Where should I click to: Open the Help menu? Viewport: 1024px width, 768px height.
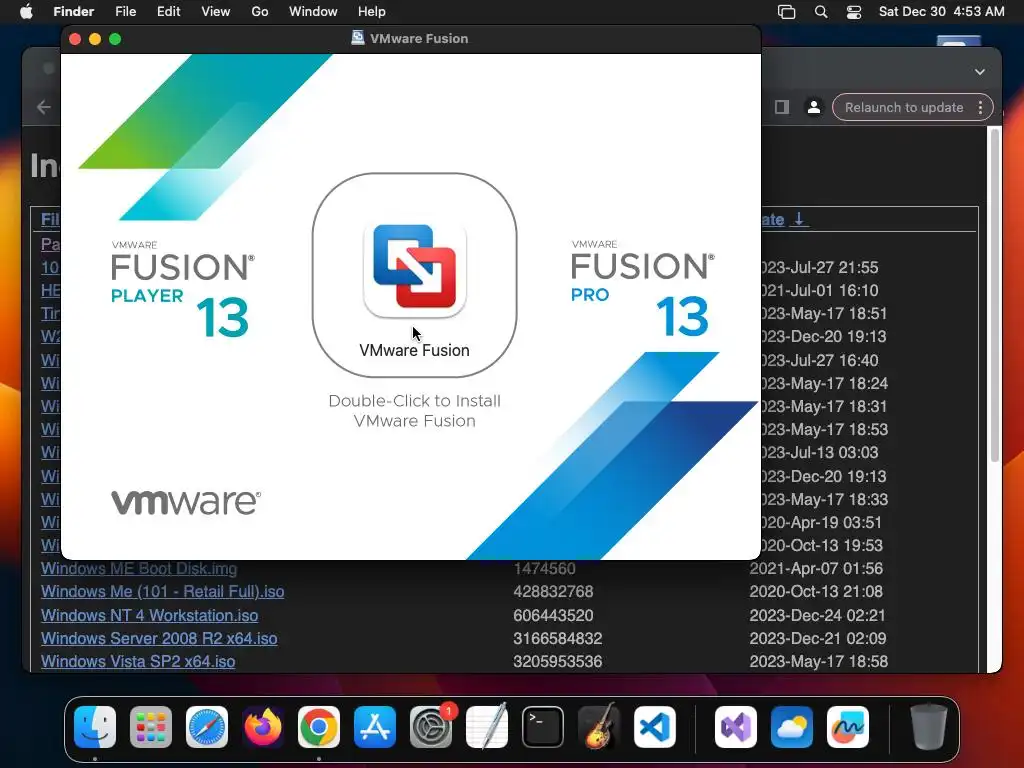click(x=372, y=12)
